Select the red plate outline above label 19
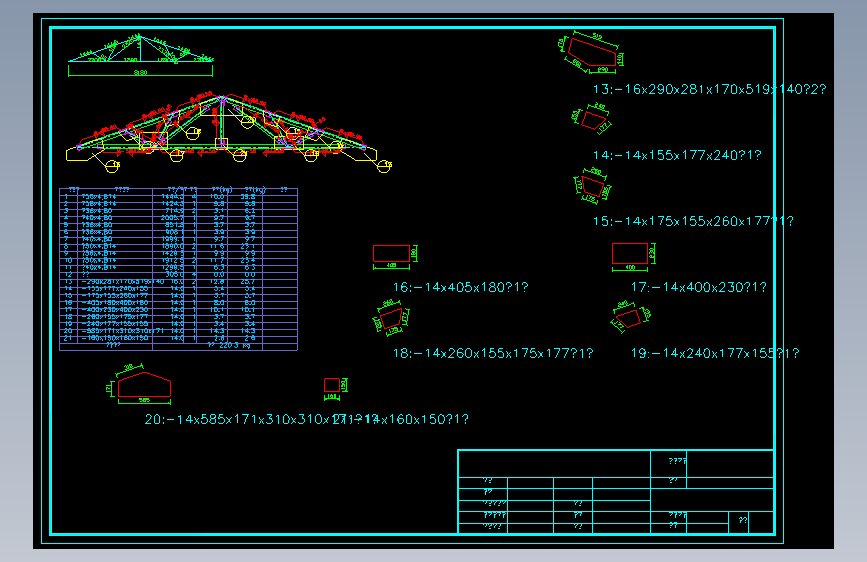The image size is (867, 562). coord(629,318)
